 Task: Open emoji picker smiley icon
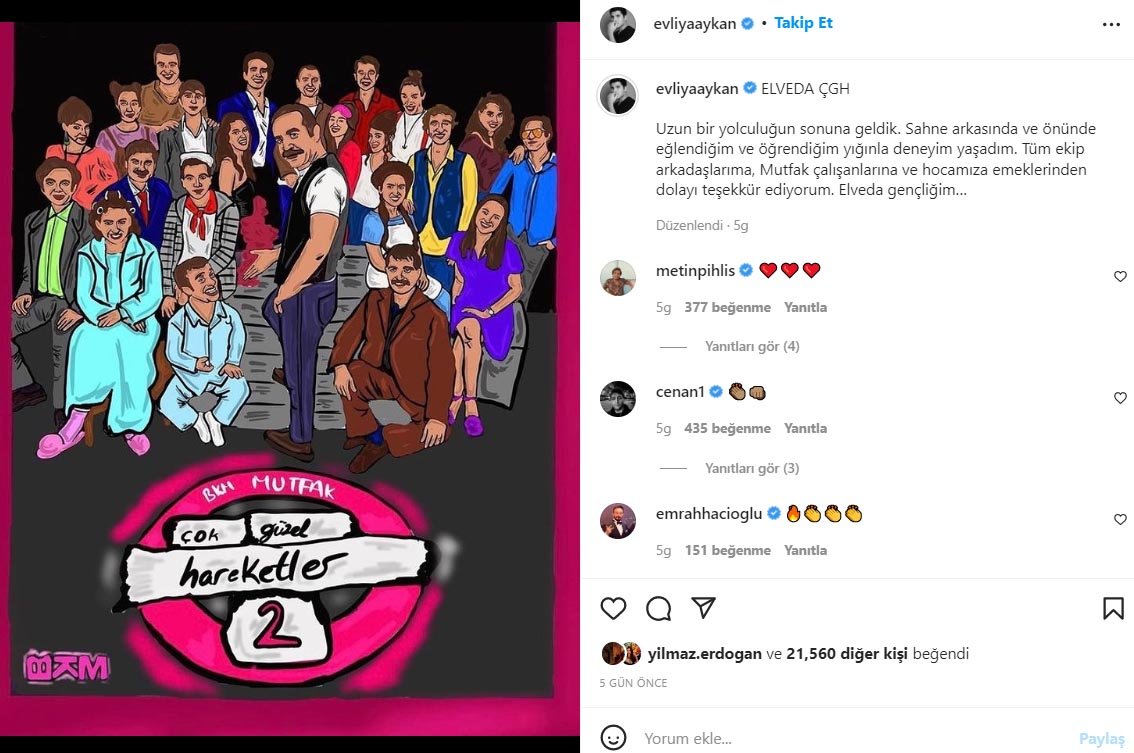[613, 738]
